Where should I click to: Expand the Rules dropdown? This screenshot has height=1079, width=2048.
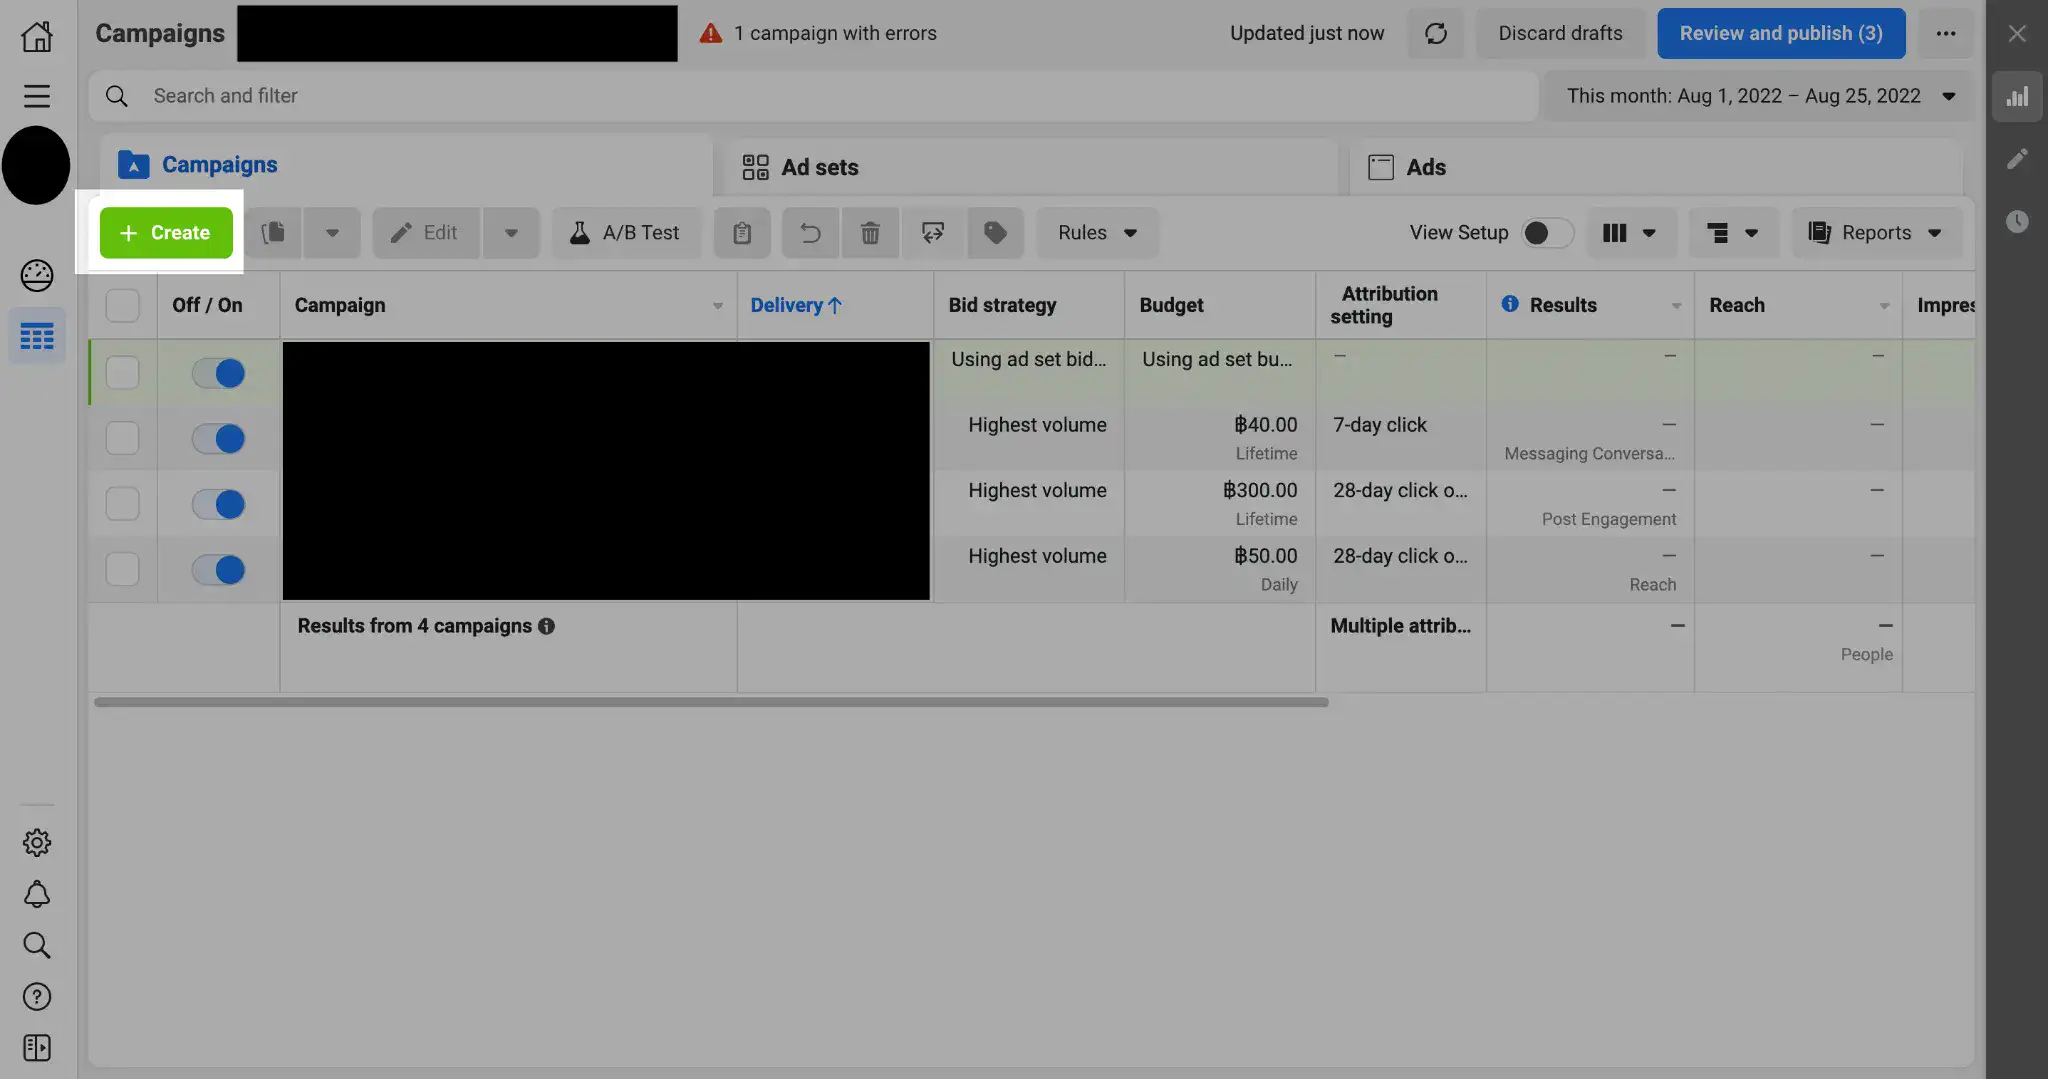(1097, 233)
